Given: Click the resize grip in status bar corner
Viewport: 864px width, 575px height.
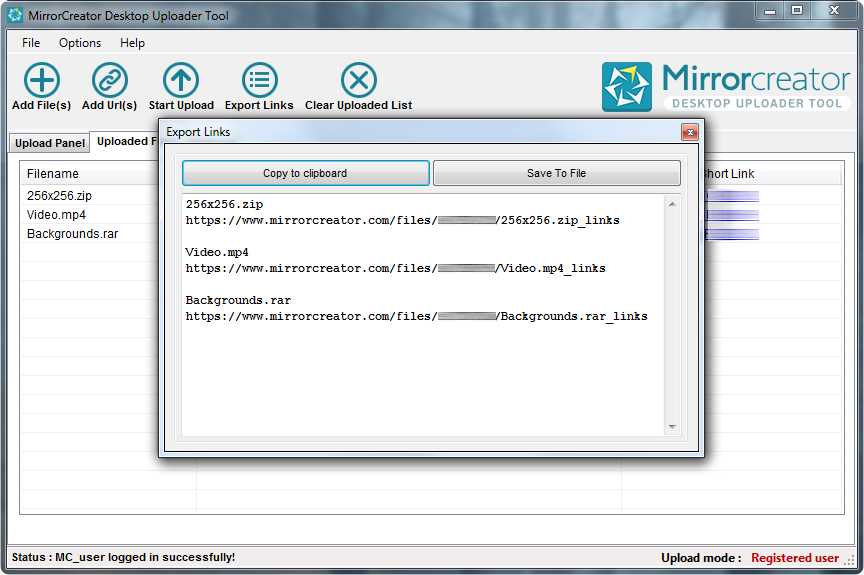Looking at the screenshot, I should tap(850, 561).
